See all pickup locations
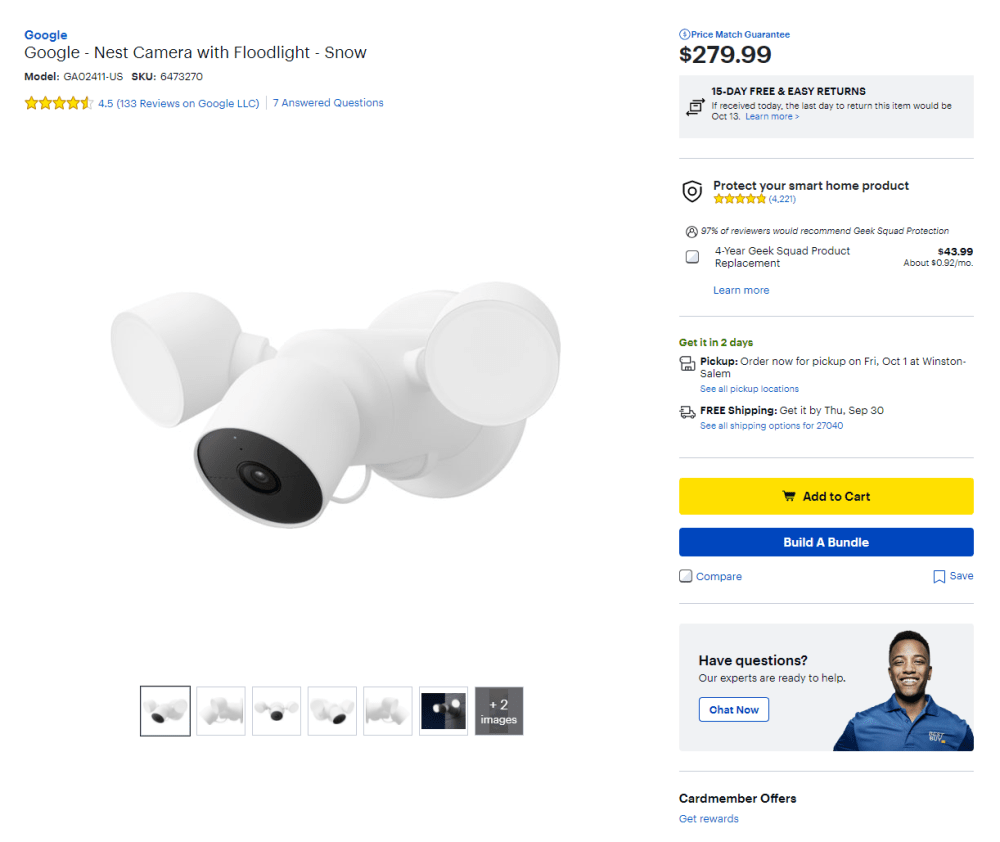The width and height of the screenshot is (1000, 842). 749,389
